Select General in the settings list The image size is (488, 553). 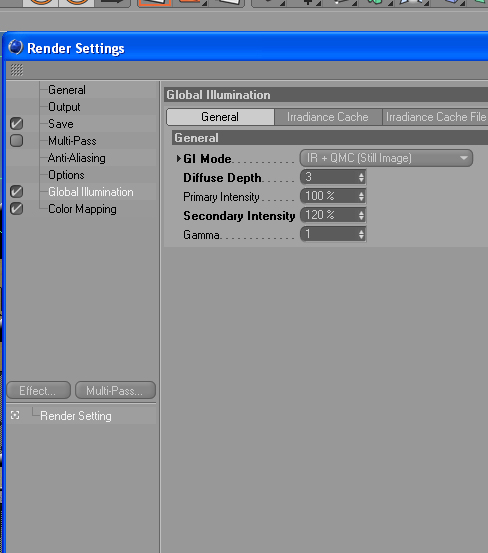click(67, 90)
